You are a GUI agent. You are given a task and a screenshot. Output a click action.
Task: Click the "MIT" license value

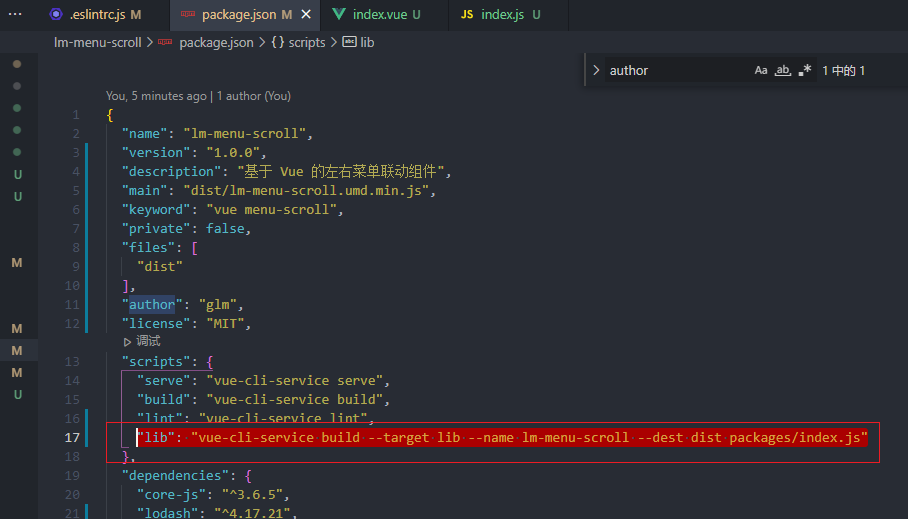(225, 323)
